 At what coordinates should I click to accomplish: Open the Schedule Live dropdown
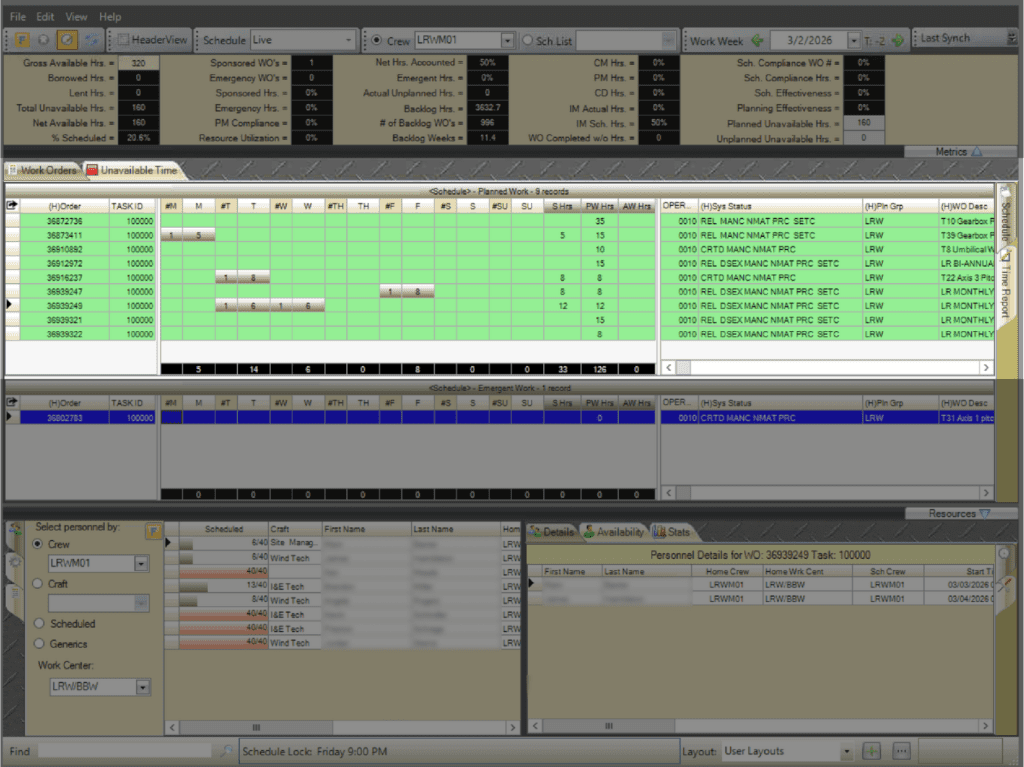tap(348, 40)
